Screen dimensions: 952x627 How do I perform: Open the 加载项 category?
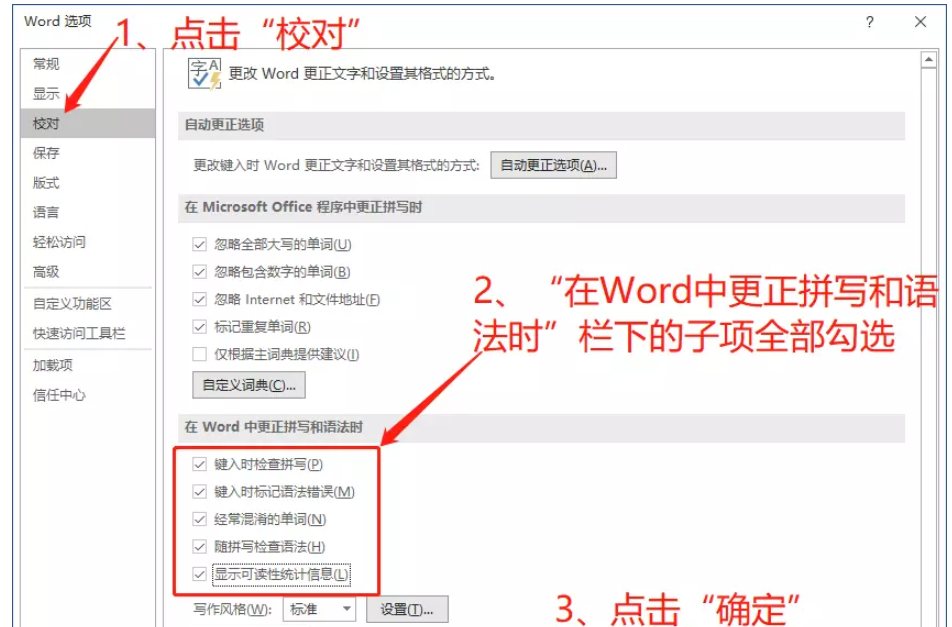[53, 365]
